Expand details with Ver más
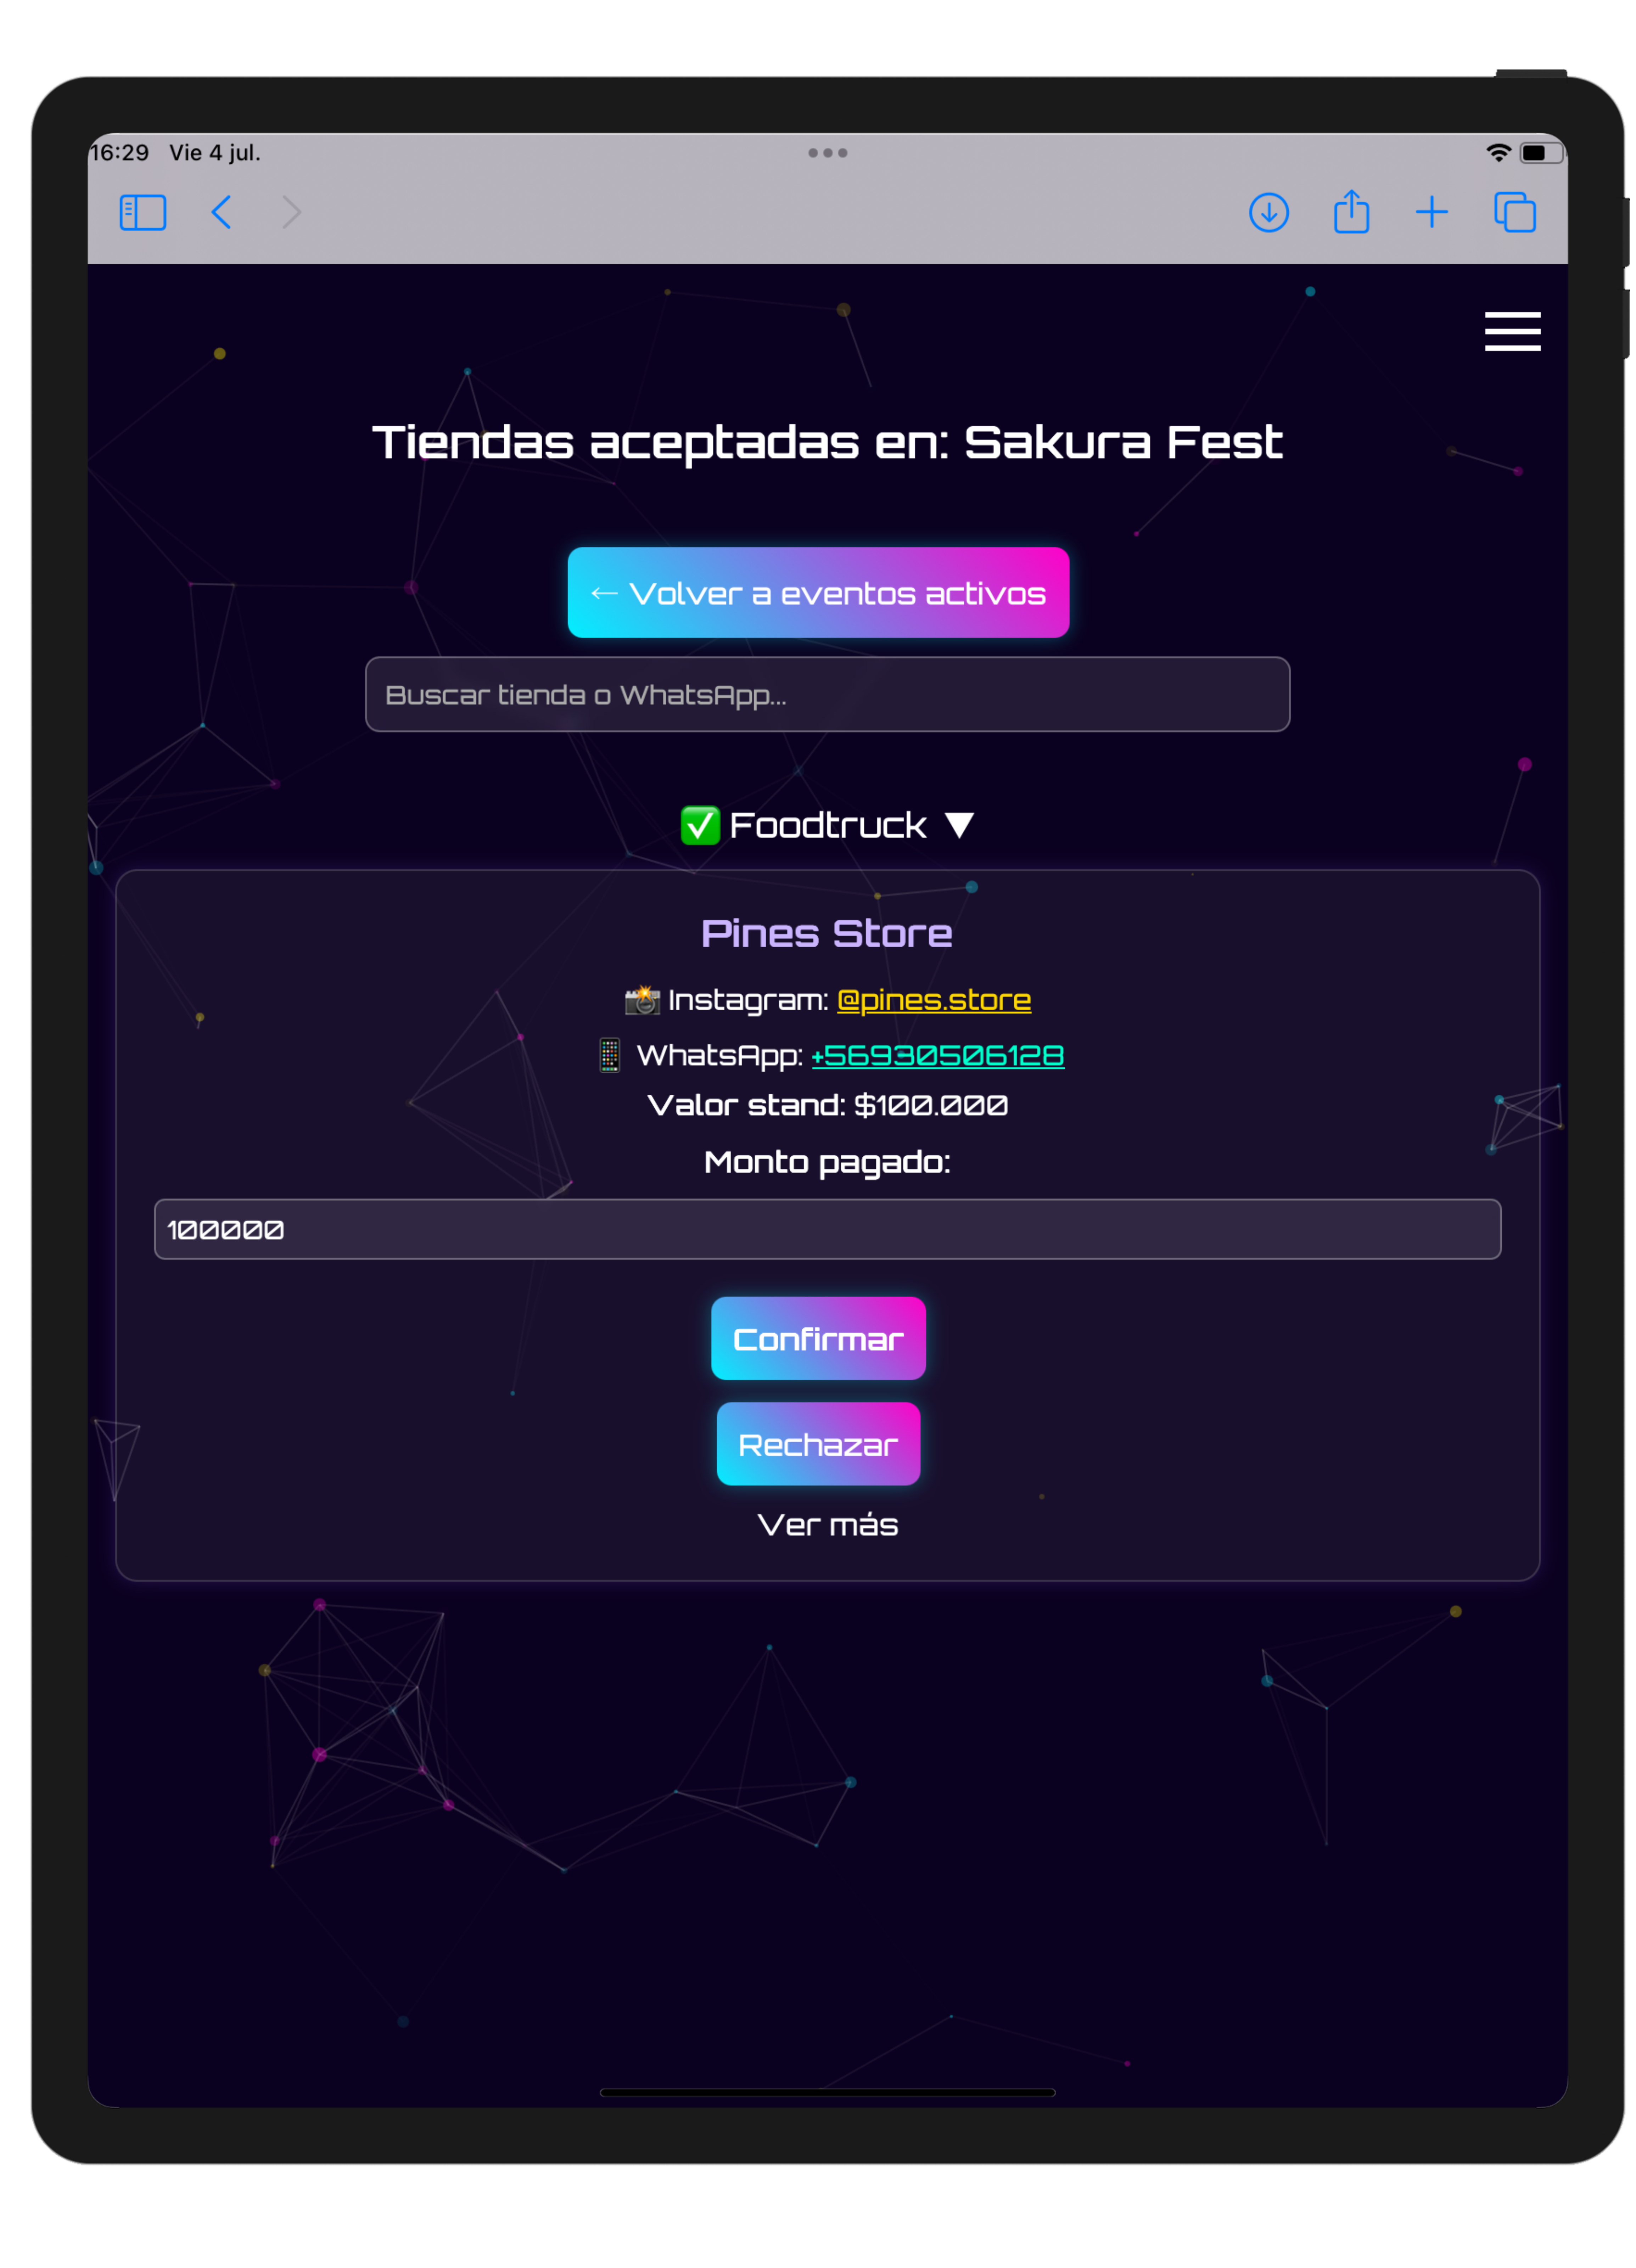1636x2268 pixels. [x=827, y=1525]
